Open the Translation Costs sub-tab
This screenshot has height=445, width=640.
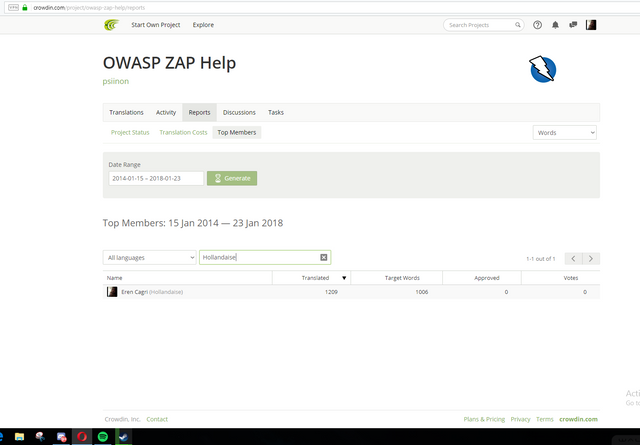183,132
